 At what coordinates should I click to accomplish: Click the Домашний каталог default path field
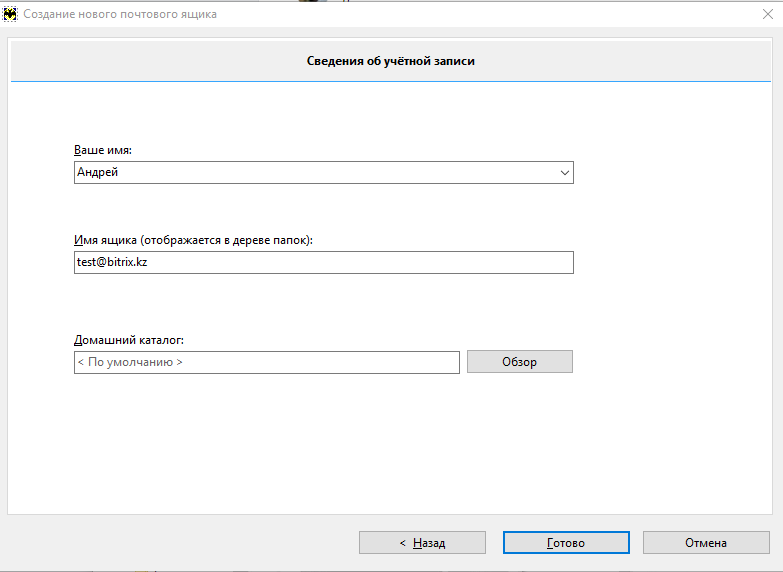click(x=267, y=362)
